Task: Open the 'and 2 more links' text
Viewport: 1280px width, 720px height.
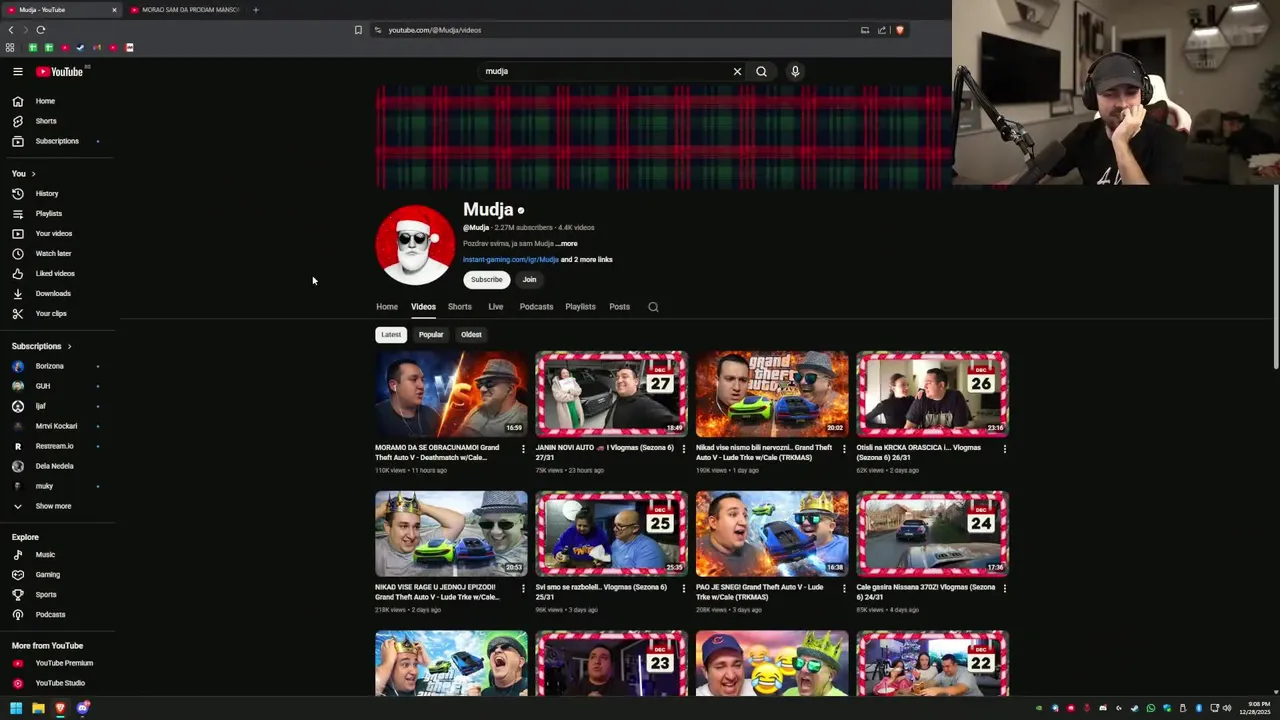Action: click(587, 260)
